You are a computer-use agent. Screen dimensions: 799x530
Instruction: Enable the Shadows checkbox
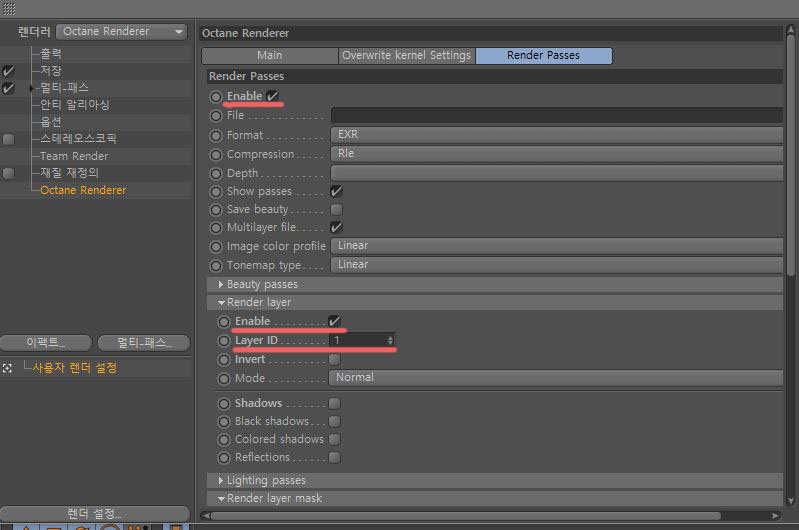(x=334, y=404)
